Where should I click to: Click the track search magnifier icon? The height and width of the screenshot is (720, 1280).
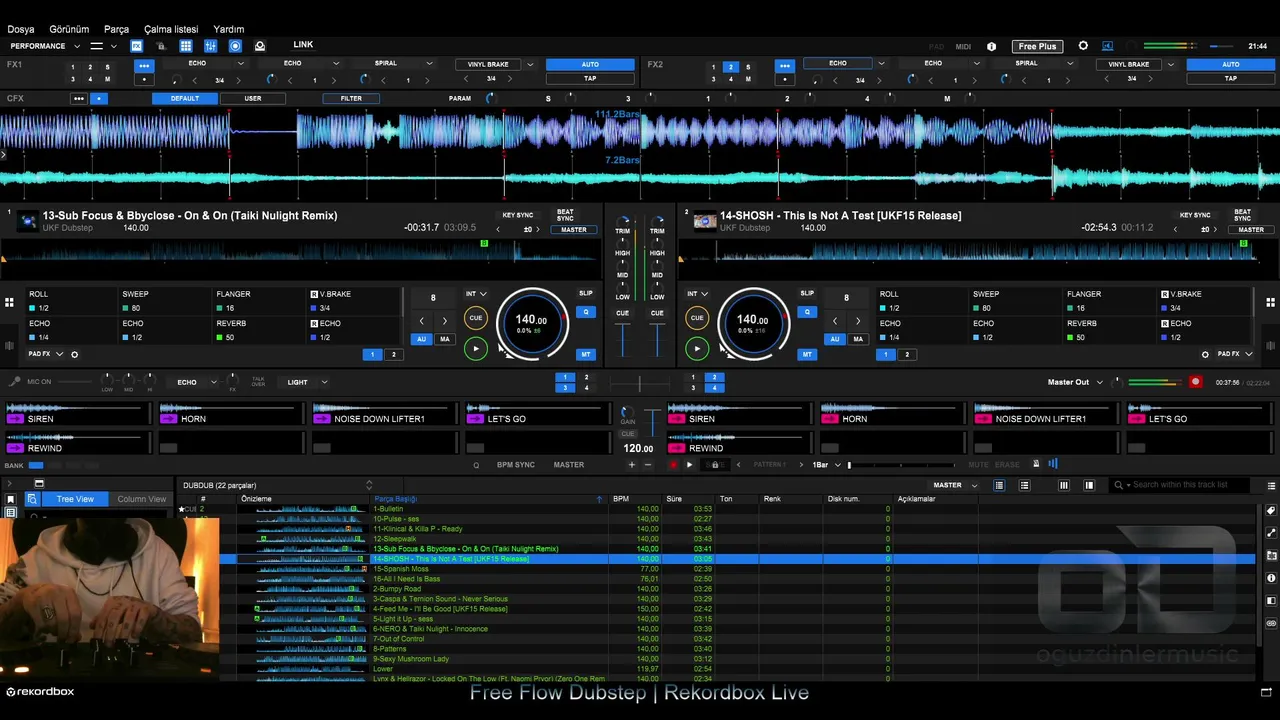point(1119,485)
